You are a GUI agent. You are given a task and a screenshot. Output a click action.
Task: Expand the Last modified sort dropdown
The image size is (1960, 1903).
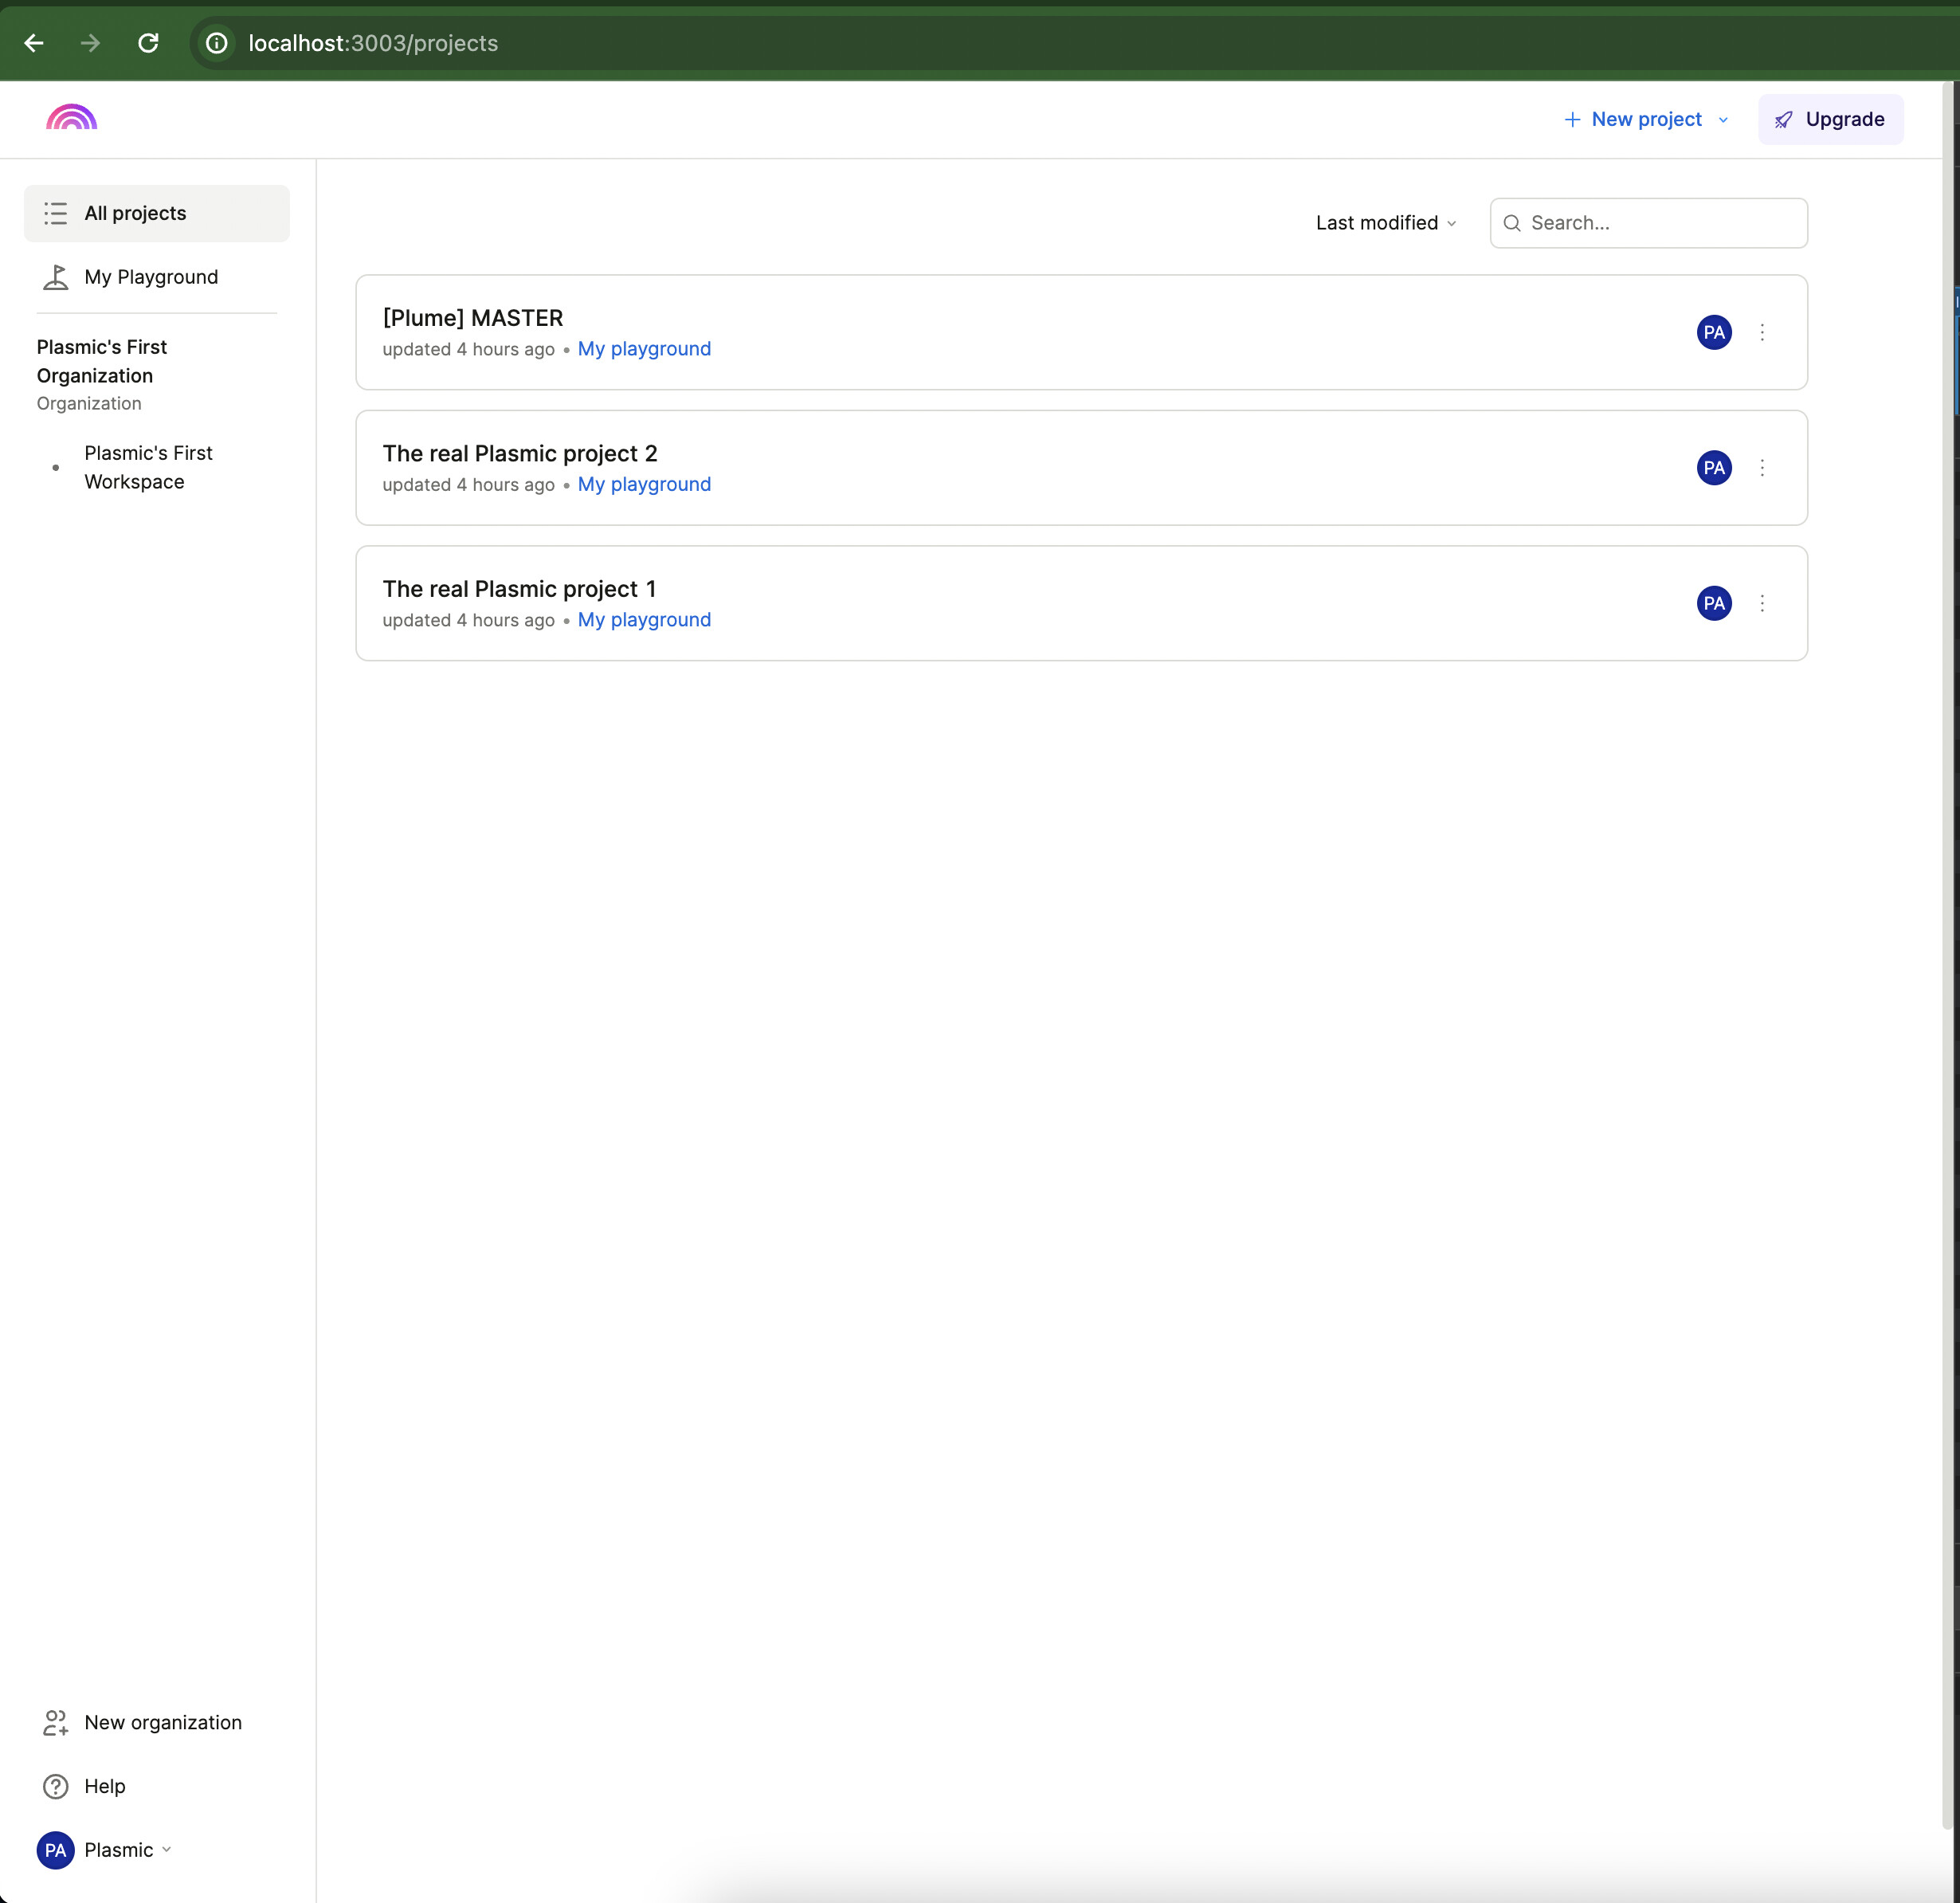[1385, 223]
